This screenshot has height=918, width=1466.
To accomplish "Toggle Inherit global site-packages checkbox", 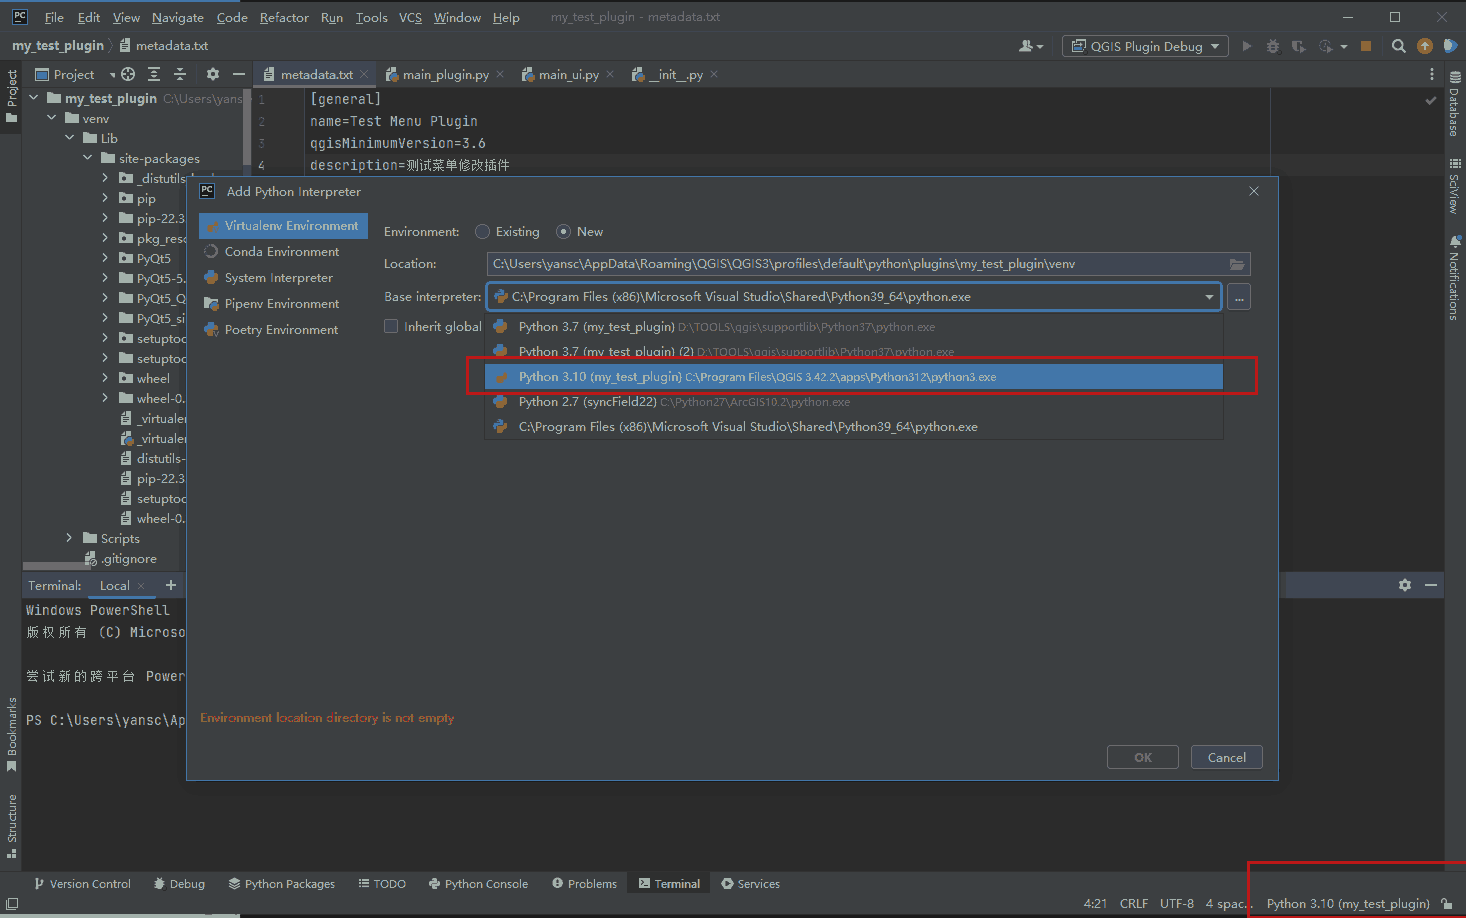I will 391,326.
